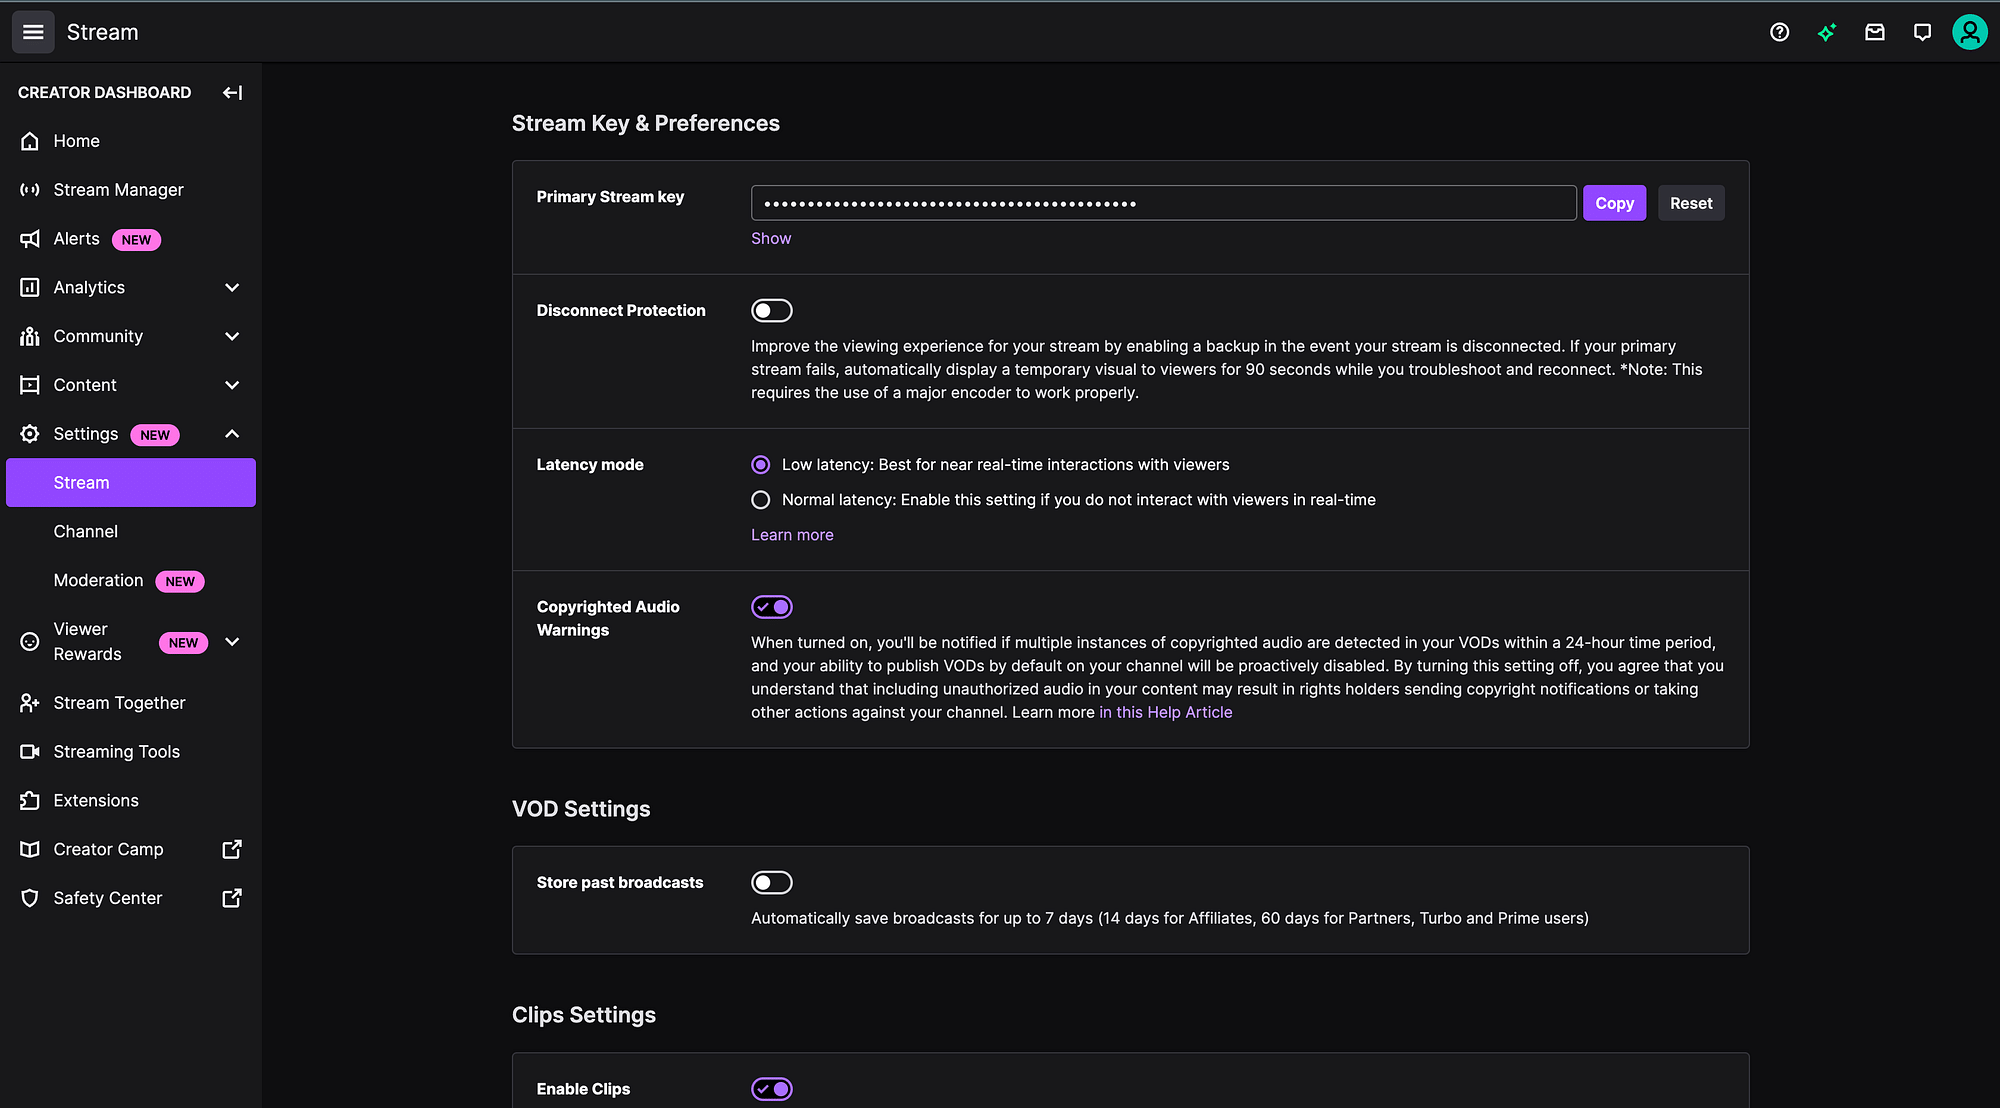Click the NEW badge next to Alerts
Screen dimensions: 2000x1108
click(x=136, y=240)
